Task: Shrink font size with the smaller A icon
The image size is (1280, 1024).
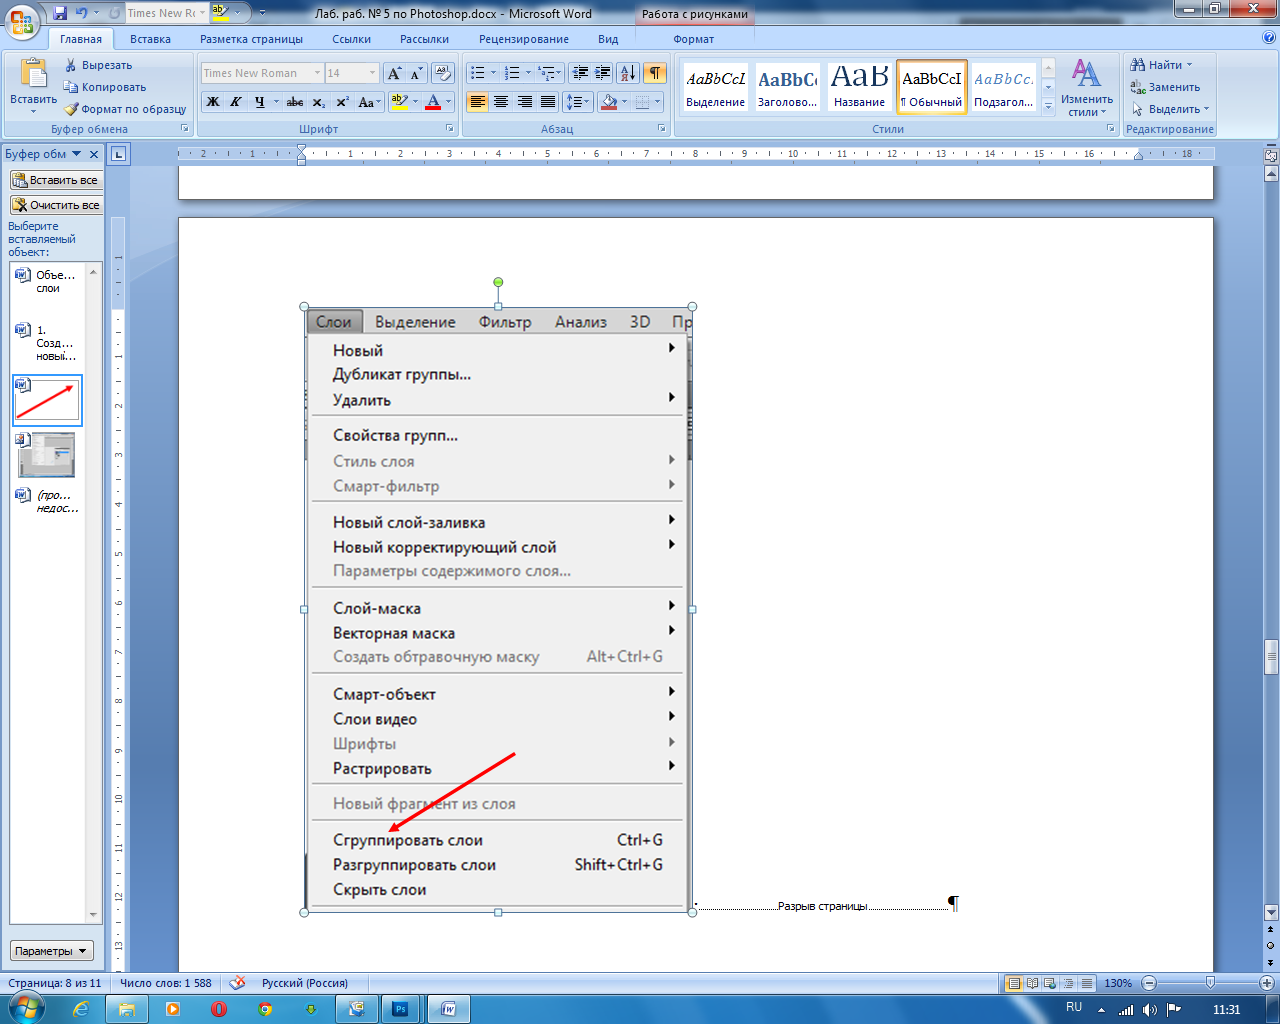Action: point(416,73)
